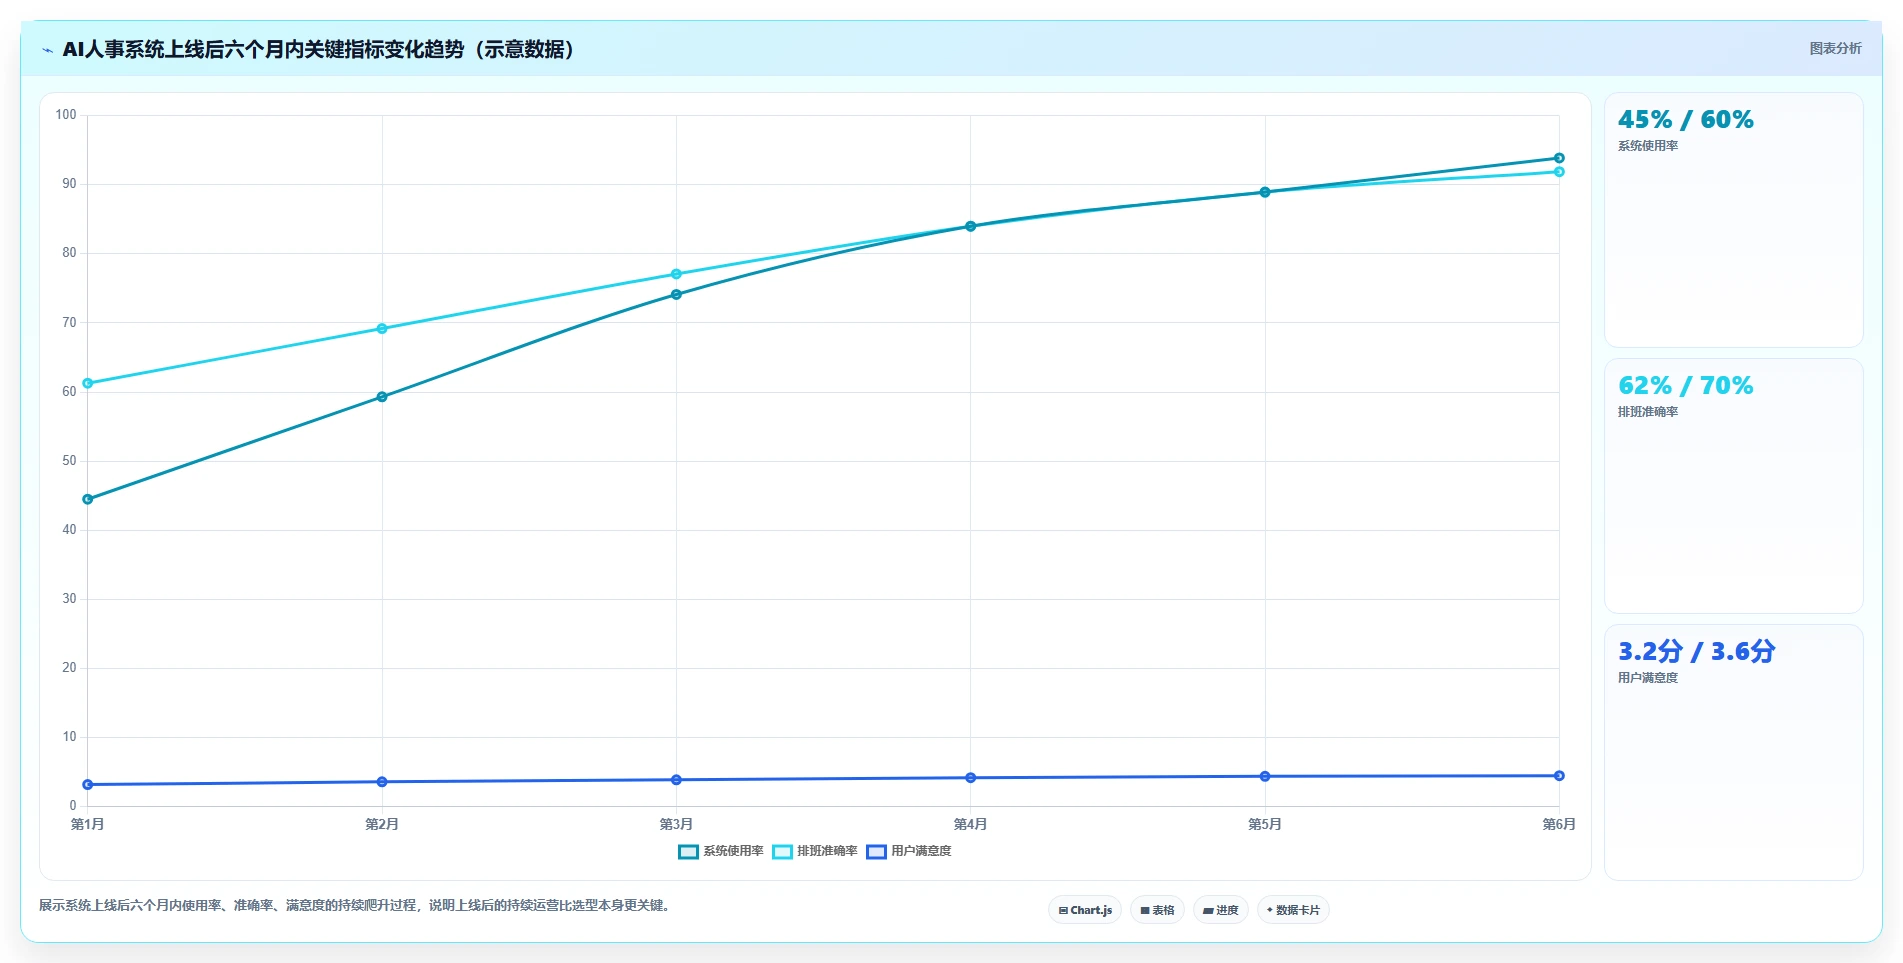Click the 系统使用率 point at 第3月
The height and width of the screenshot is (963, 1903).
coord(676,295)
